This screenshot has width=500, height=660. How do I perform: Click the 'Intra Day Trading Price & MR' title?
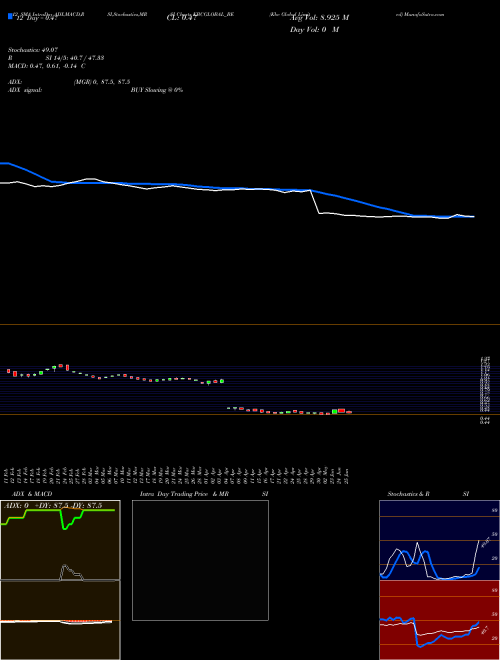pos(185,494)
